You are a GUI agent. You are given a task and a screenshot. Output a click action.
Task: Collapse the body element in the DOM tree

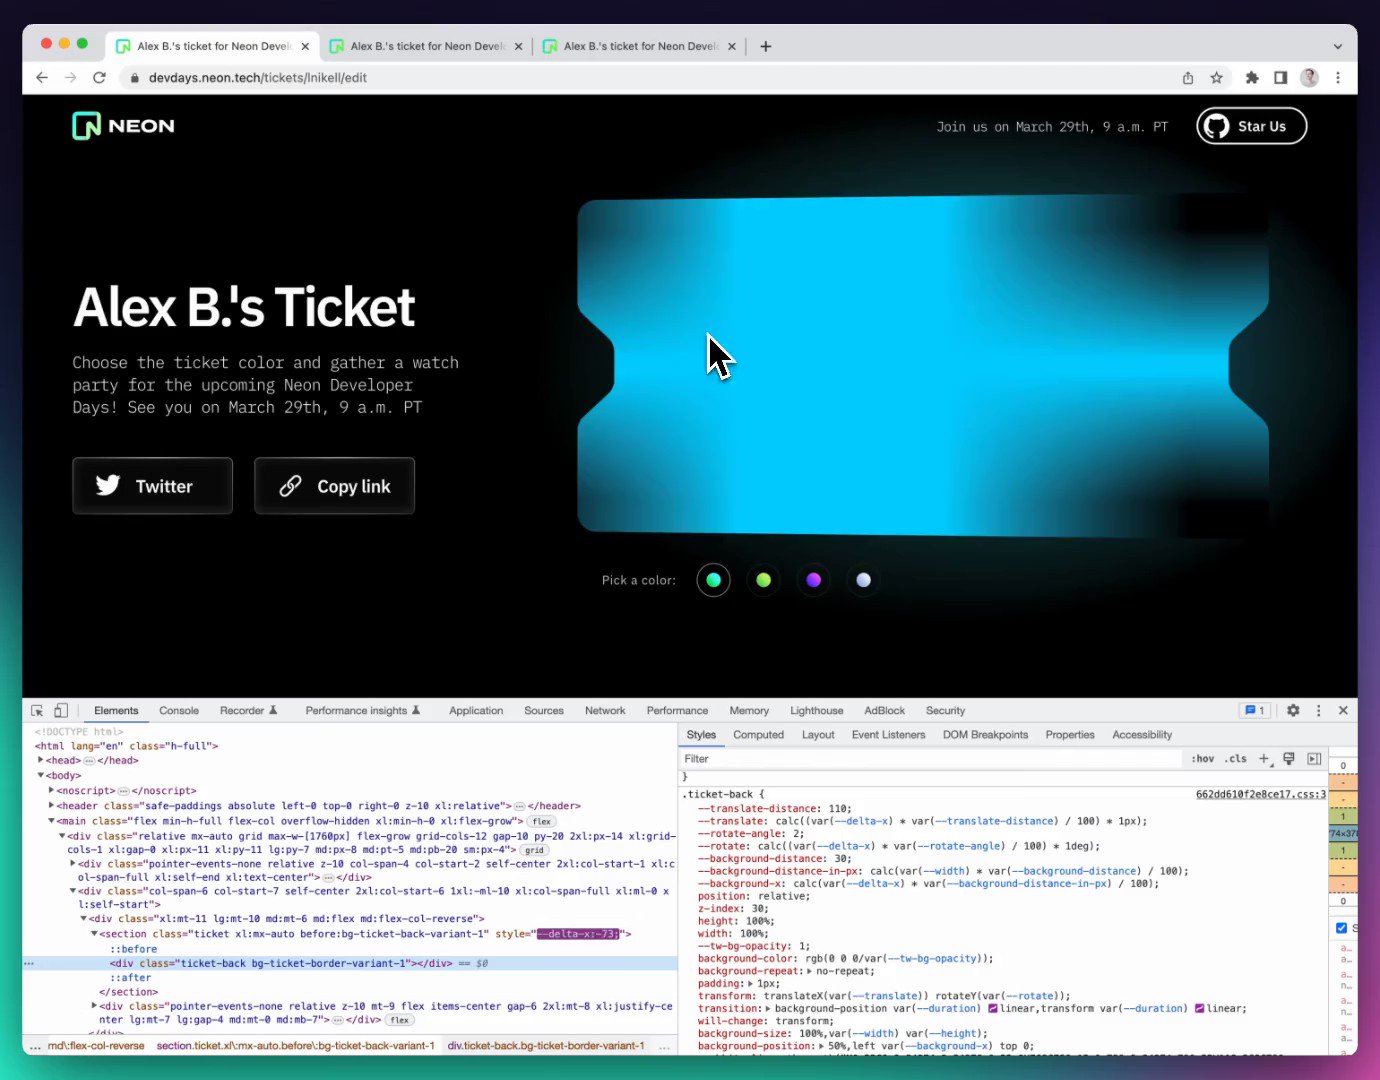coord(41,775)
